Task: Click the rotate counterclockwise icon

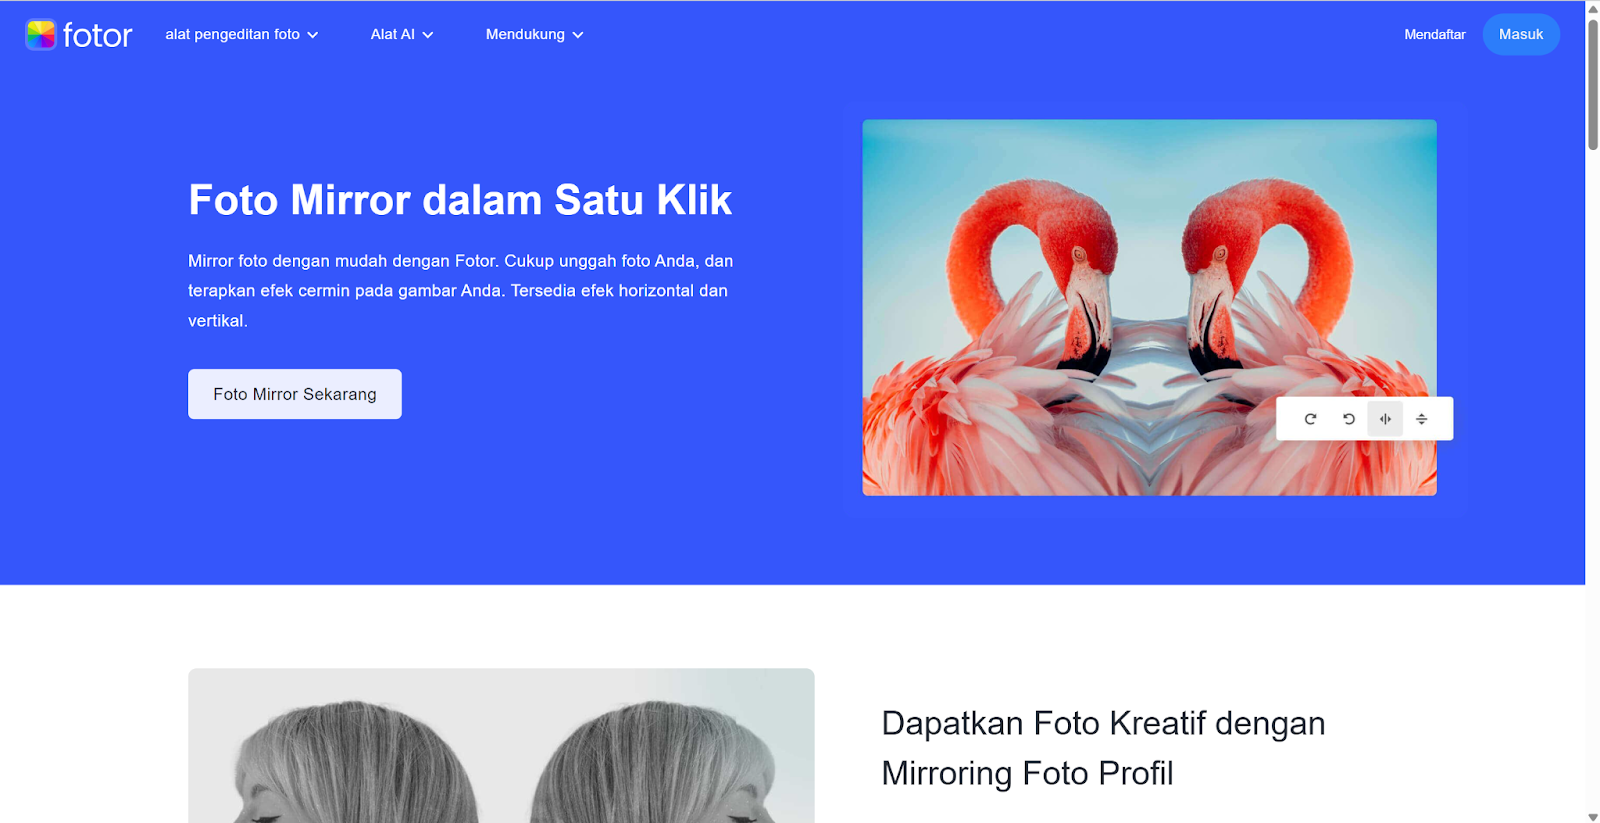Action: tap(1348, 419)
